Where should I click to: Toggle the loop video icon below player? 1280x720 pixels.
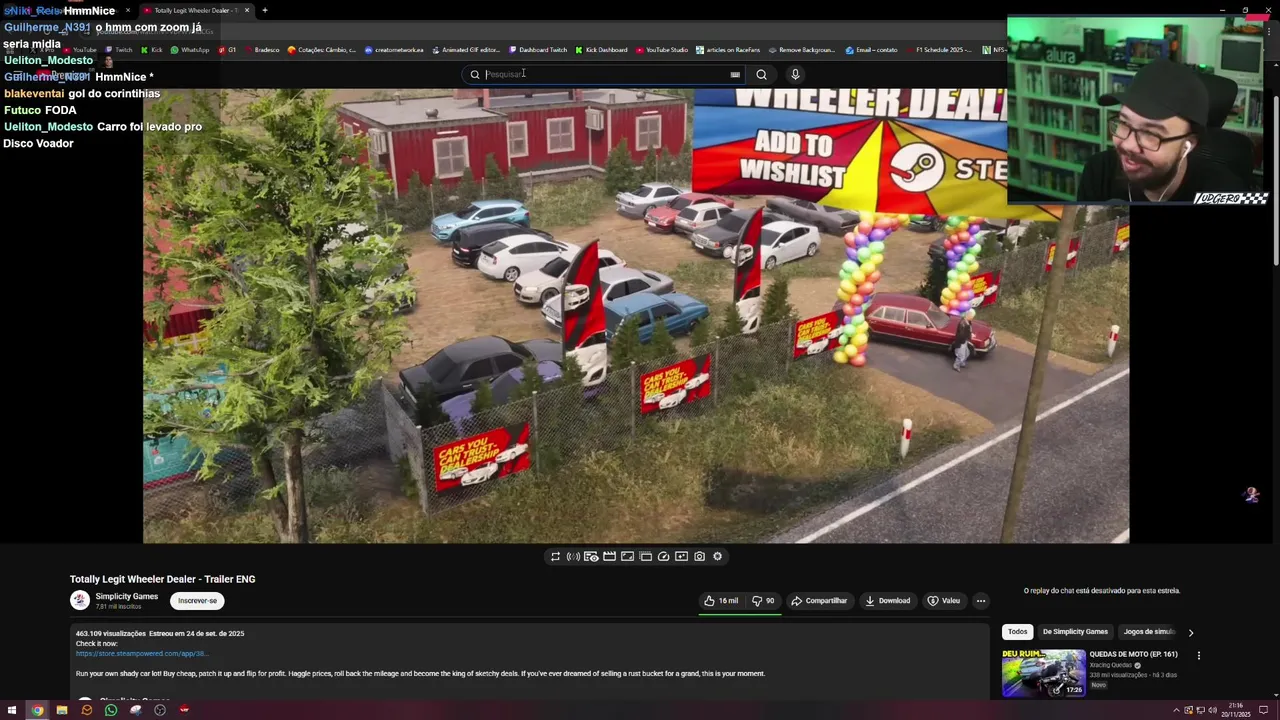coord(555,557)
